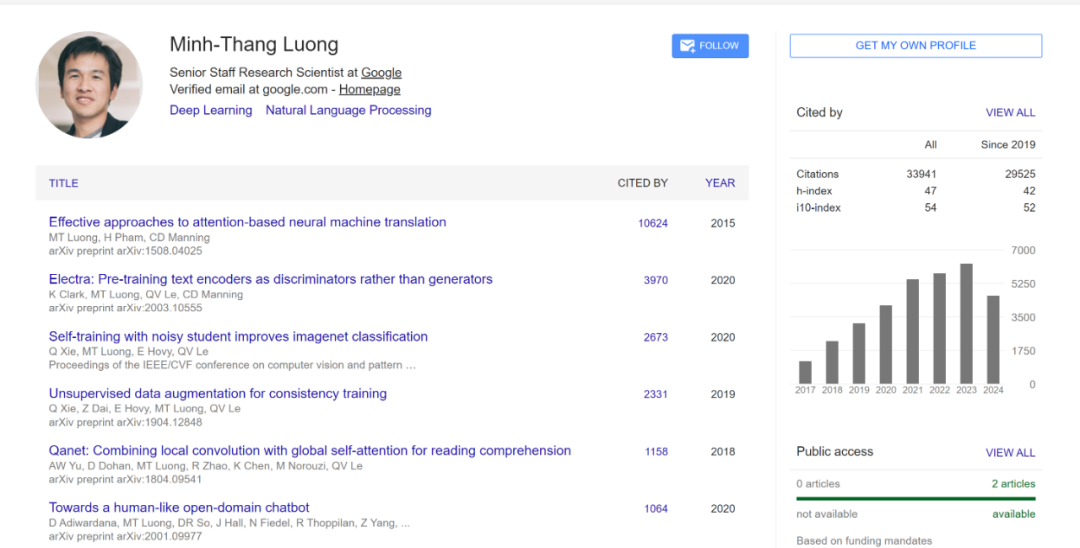1080x548 pixels.
Task: Open the Qanet reading comprehension paper
Action: pyautogui.click(x=310, y=450)
